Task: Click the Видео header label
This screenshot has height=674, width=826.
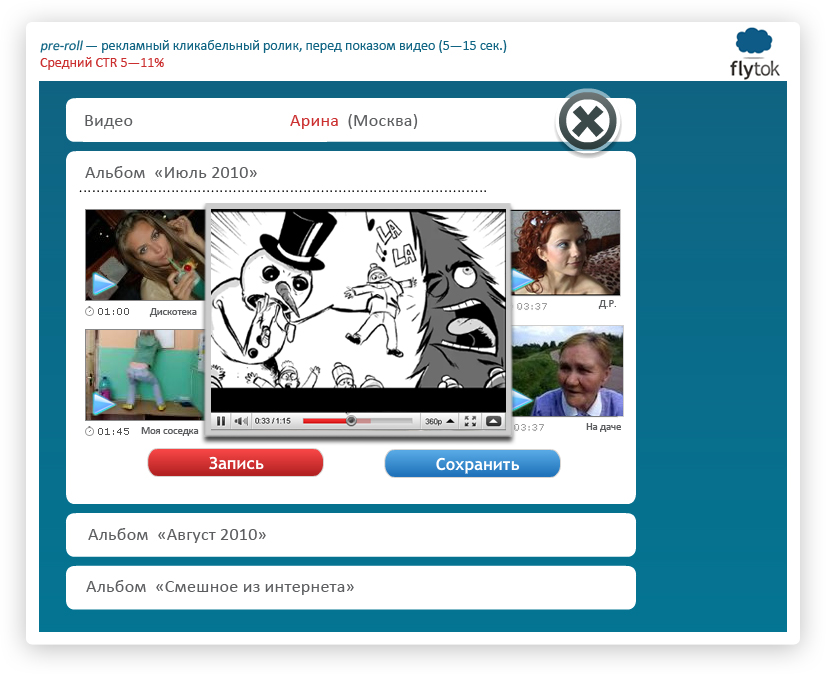Action: pos(109,121)
